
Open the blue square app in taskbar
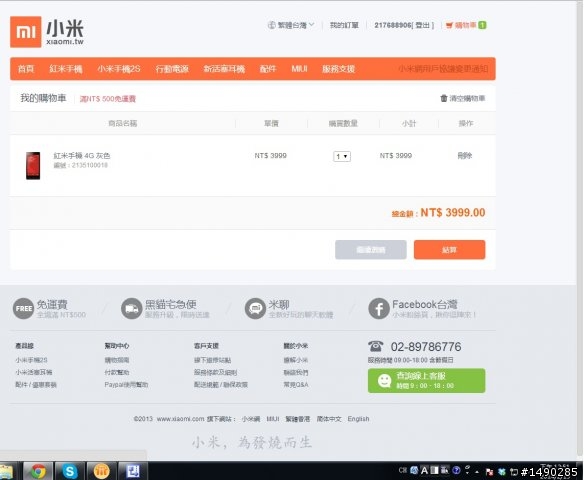pyautogui.click(x=133, y=471)
